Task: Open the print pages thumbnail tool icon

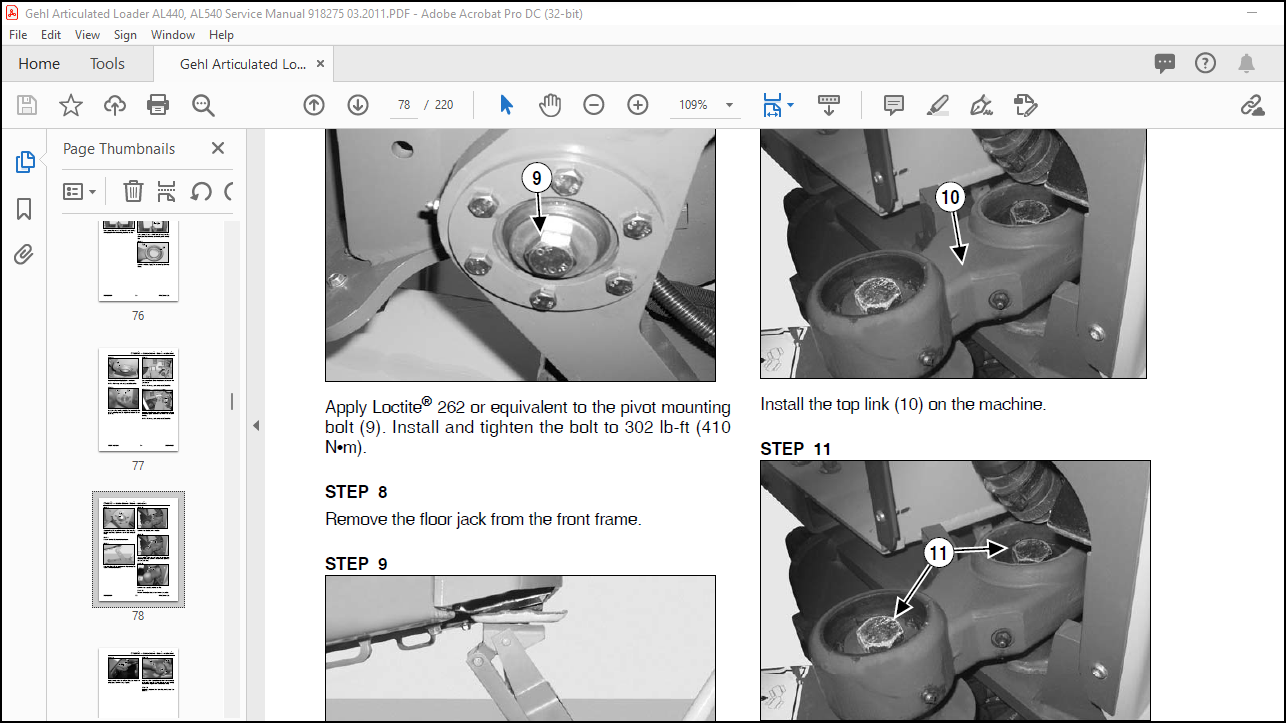Action: (x=167, y=191)
